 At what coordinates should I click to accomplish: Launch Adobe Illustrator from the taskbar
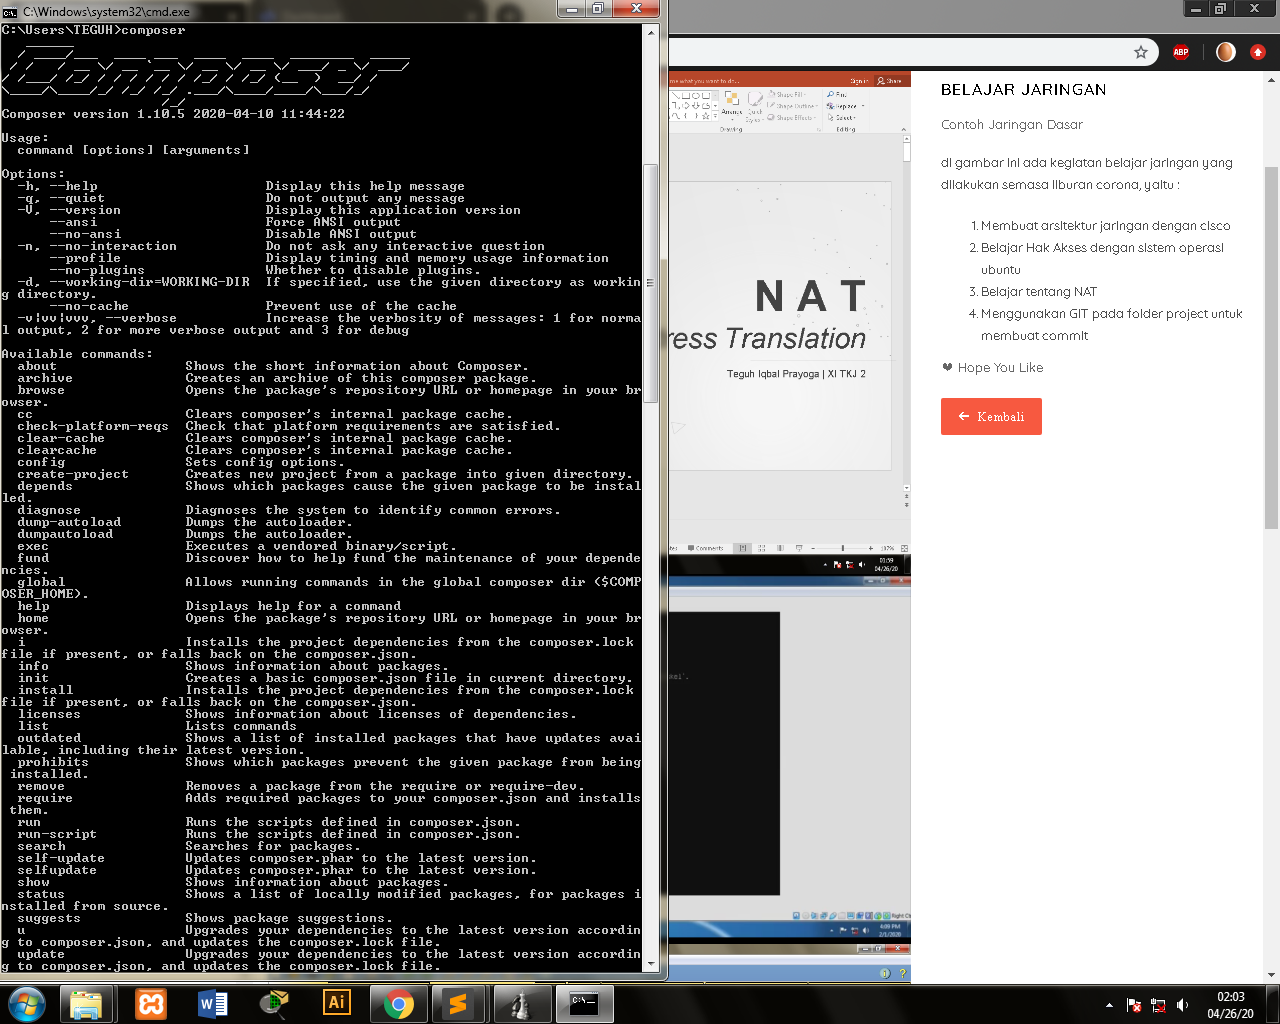tap(337, 1004)
